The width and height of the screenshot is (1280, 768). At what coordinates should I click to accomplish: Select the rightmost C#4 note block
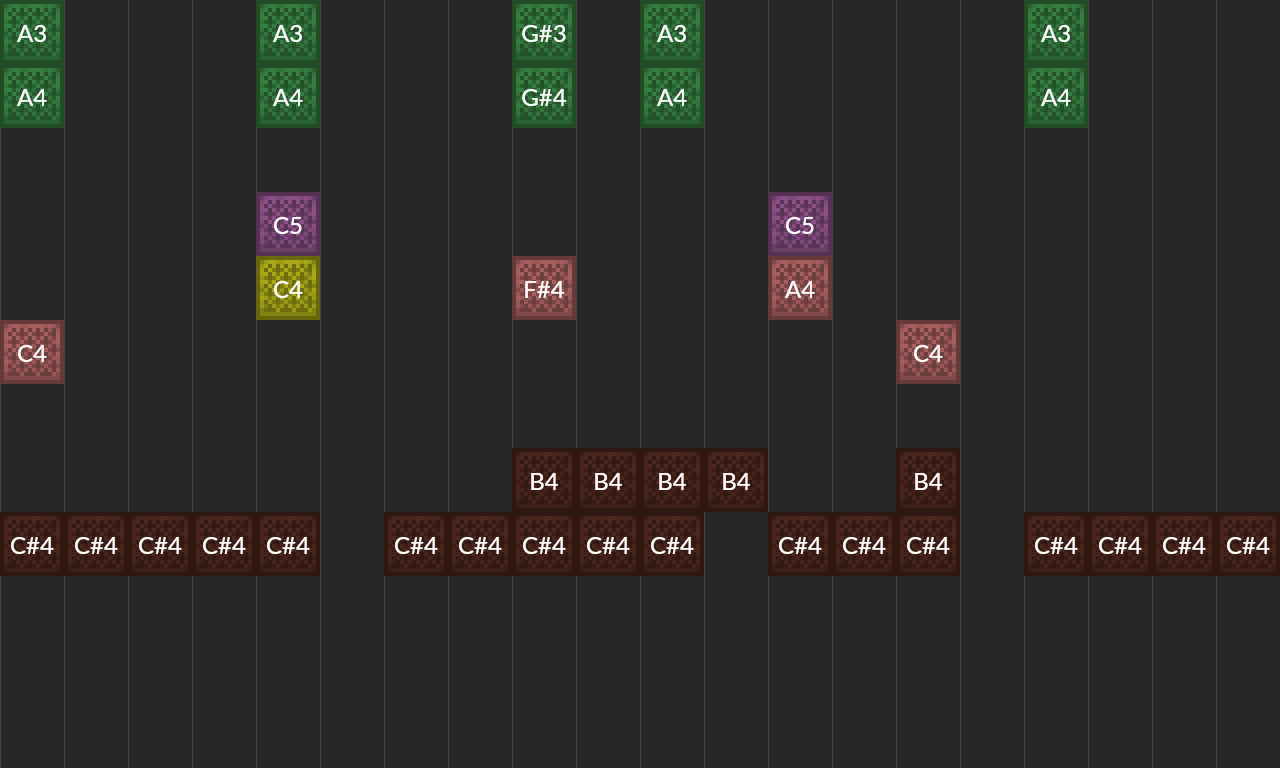point(1248,544)
